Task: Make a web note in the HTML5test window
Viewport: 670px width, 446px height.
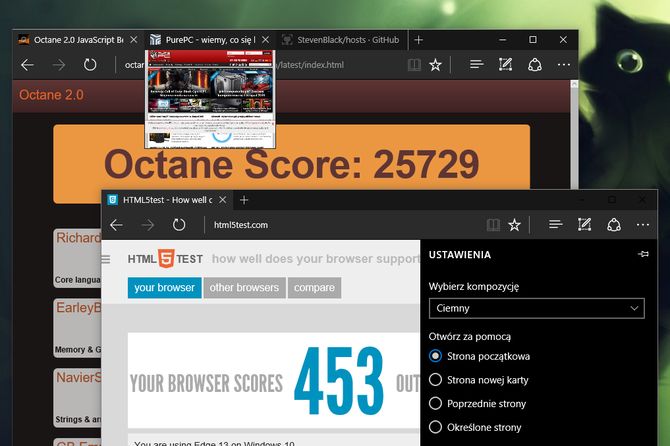Action: tap(585, 224)
